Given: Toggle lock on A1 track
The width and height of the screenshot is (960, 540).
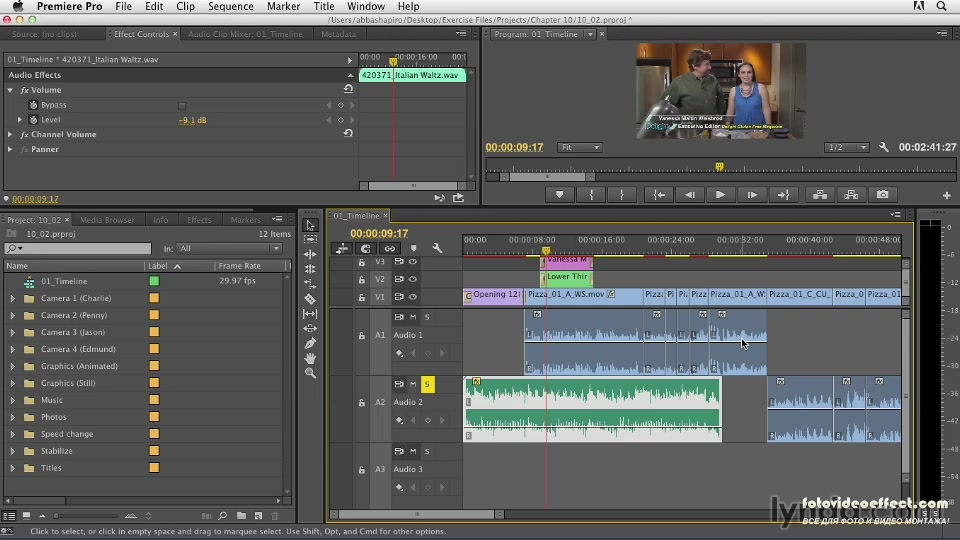Looking at the screenshot, I should (x=362, y=335).
